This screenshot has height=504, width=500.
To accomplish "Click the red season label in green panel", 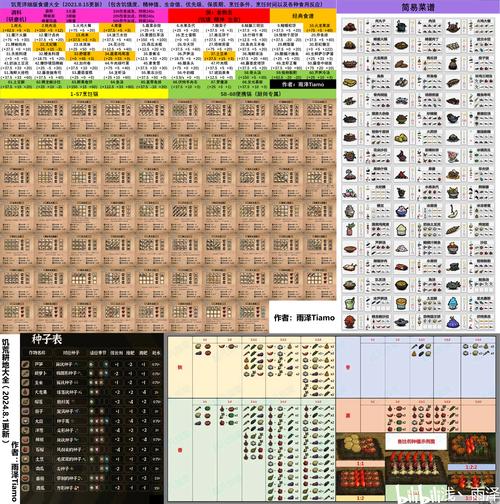I will coord(180,450).
